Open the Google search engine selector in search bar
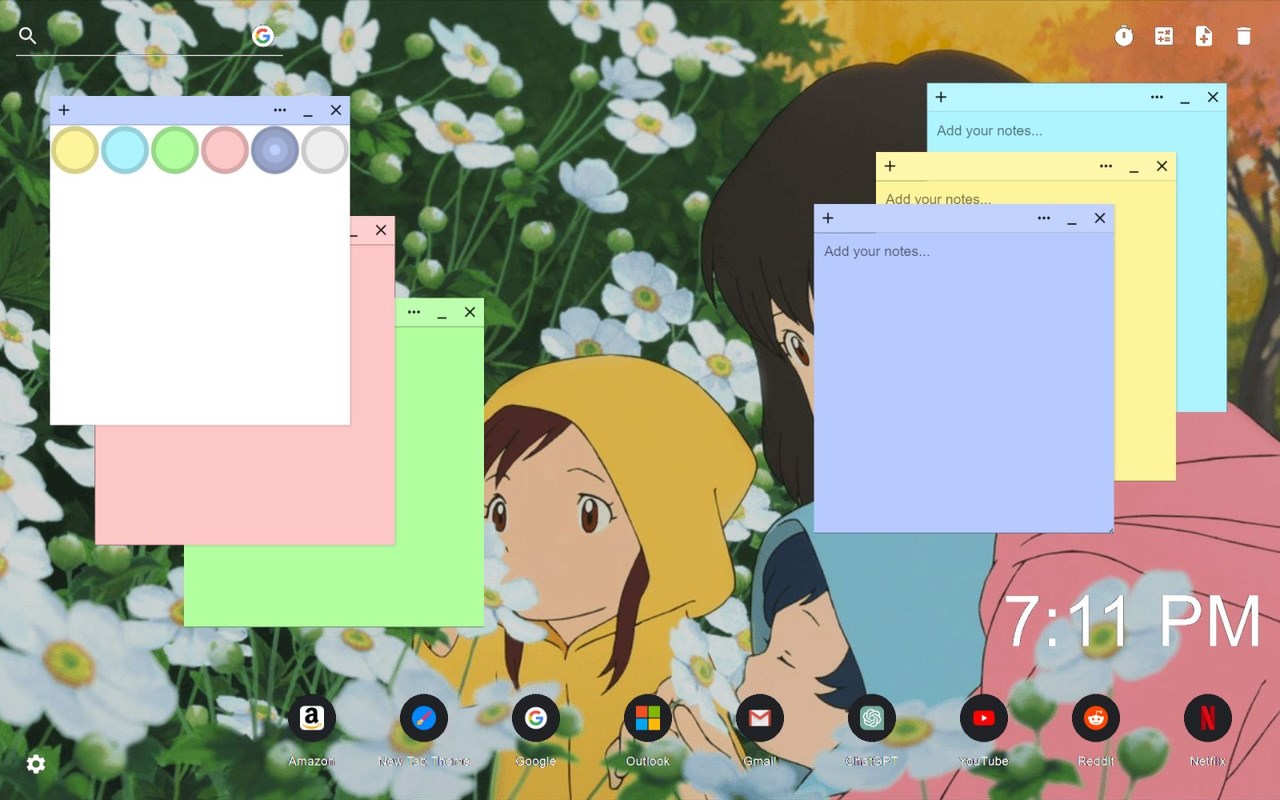 click(x=263, y=36)
